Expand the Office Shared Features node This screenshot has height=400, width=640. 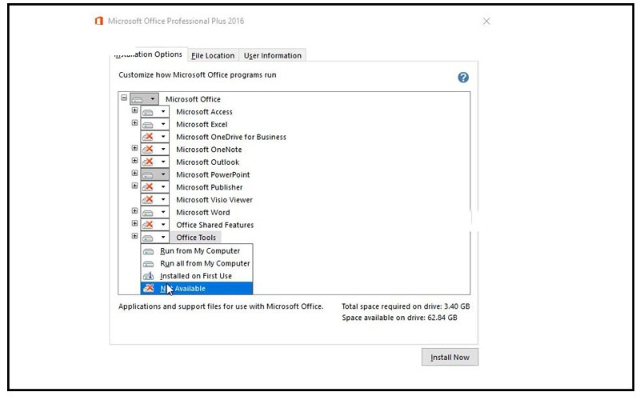tap(134, 223)
